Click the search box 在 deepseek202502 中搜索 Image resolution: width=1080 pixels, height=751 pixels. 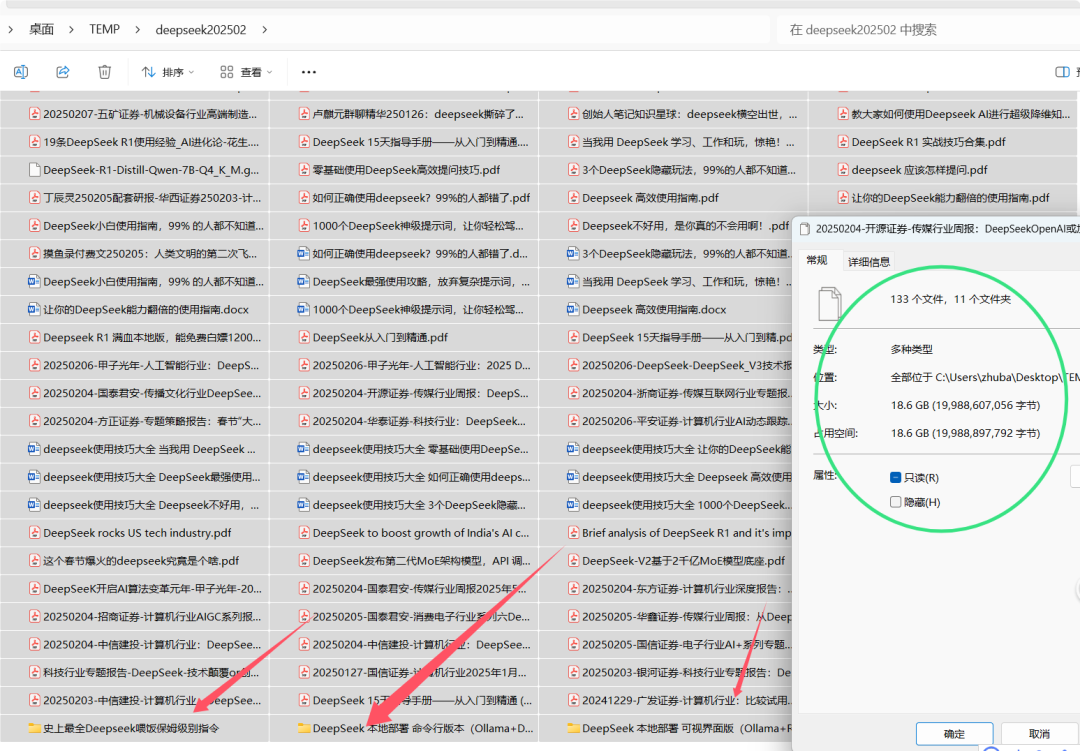[x=928, y=30]
